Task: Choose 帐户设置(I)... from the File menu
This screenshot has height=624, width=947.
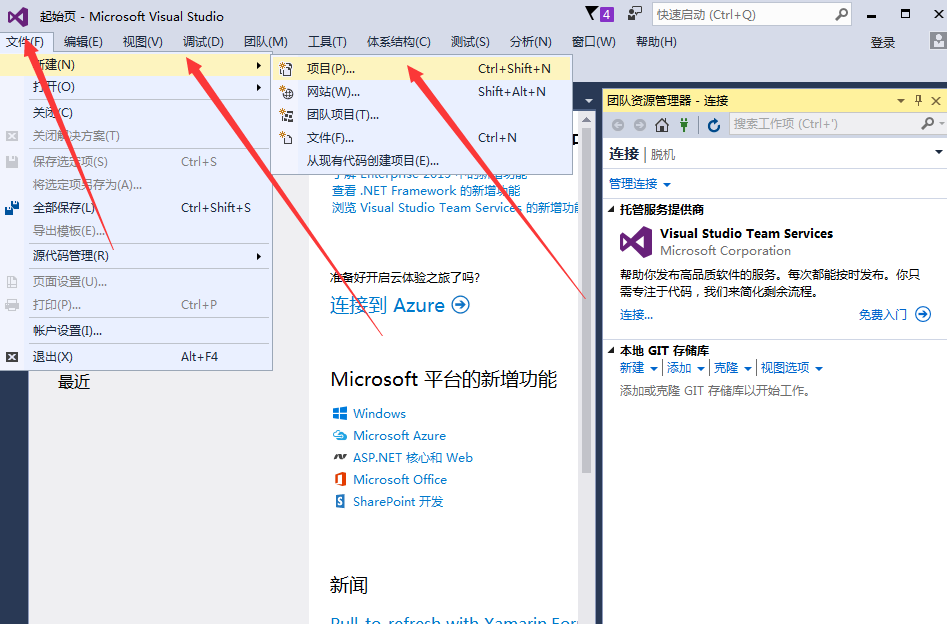Action: tap(135, 331)
